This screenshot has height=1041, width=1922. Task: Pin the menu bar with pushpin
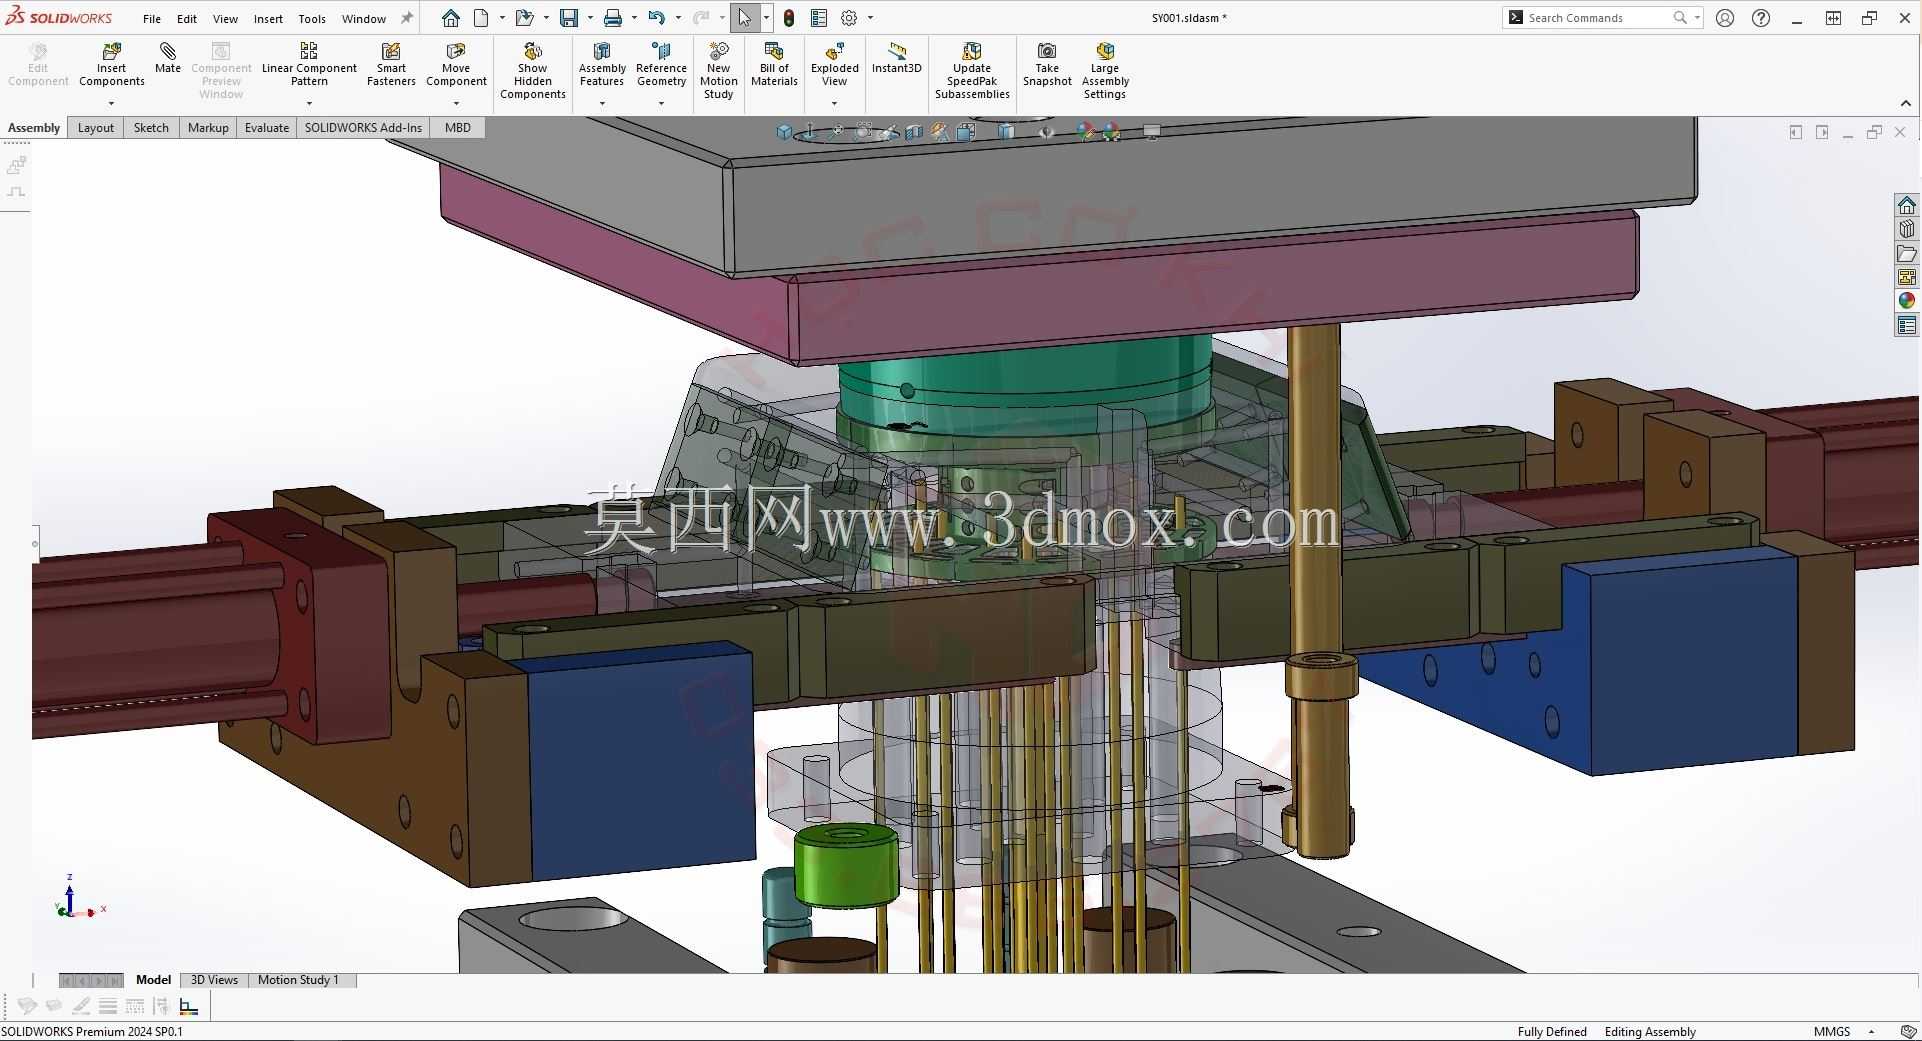[x=407, y=18]
